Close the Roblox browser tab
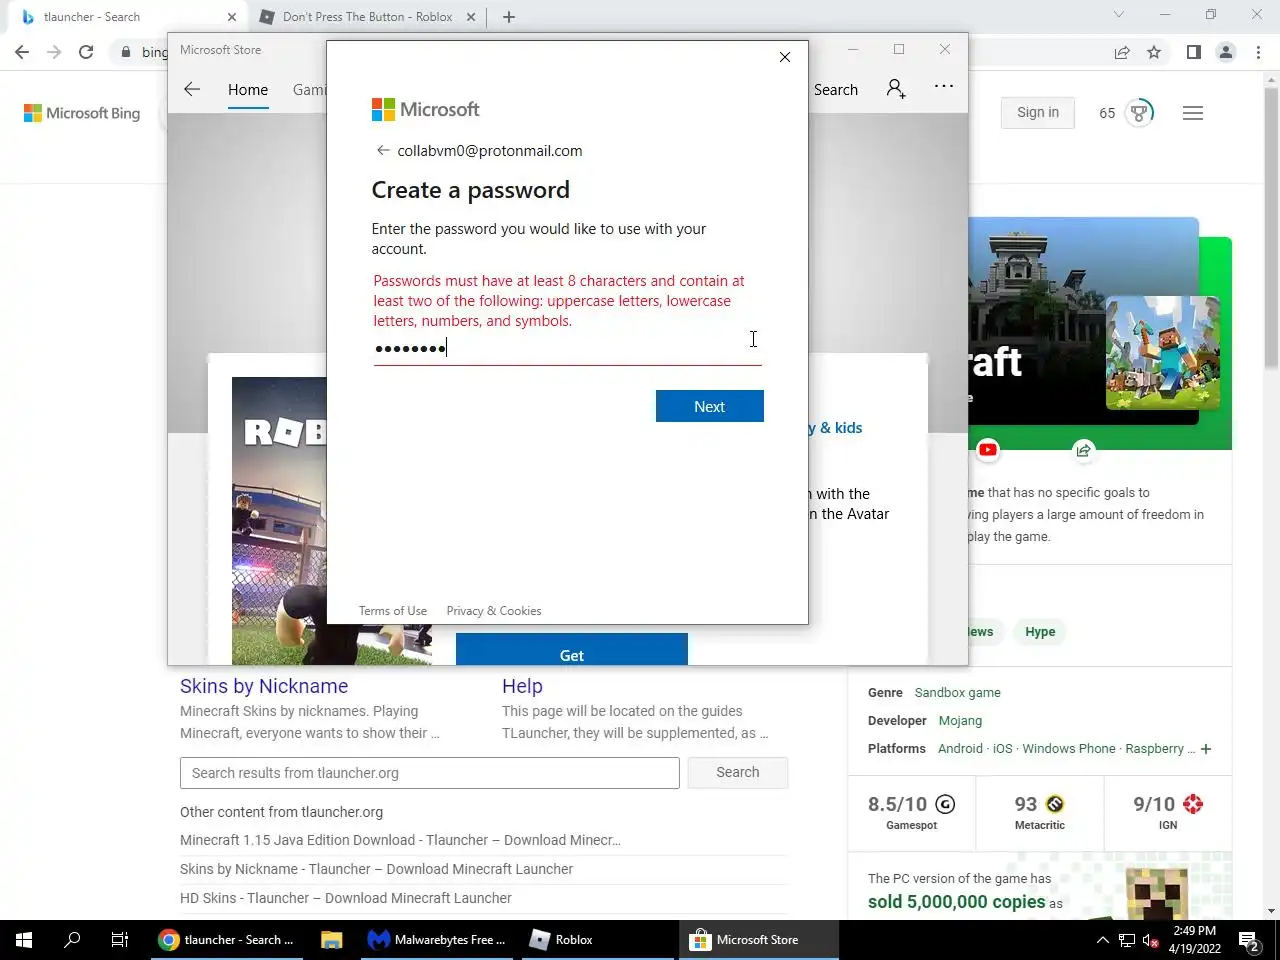Screen dimensions: 1280x960 tap(471, 17)
